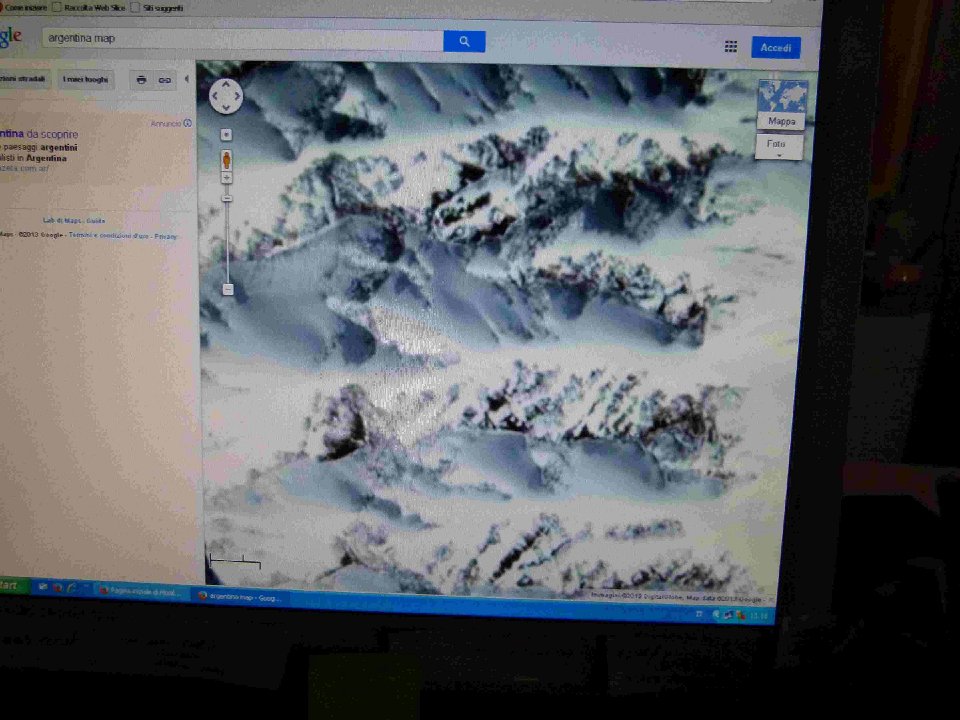The width and height of the screenshot is (960, 720).
Task: Click the system tray clock
Action: tap(759, 615)
